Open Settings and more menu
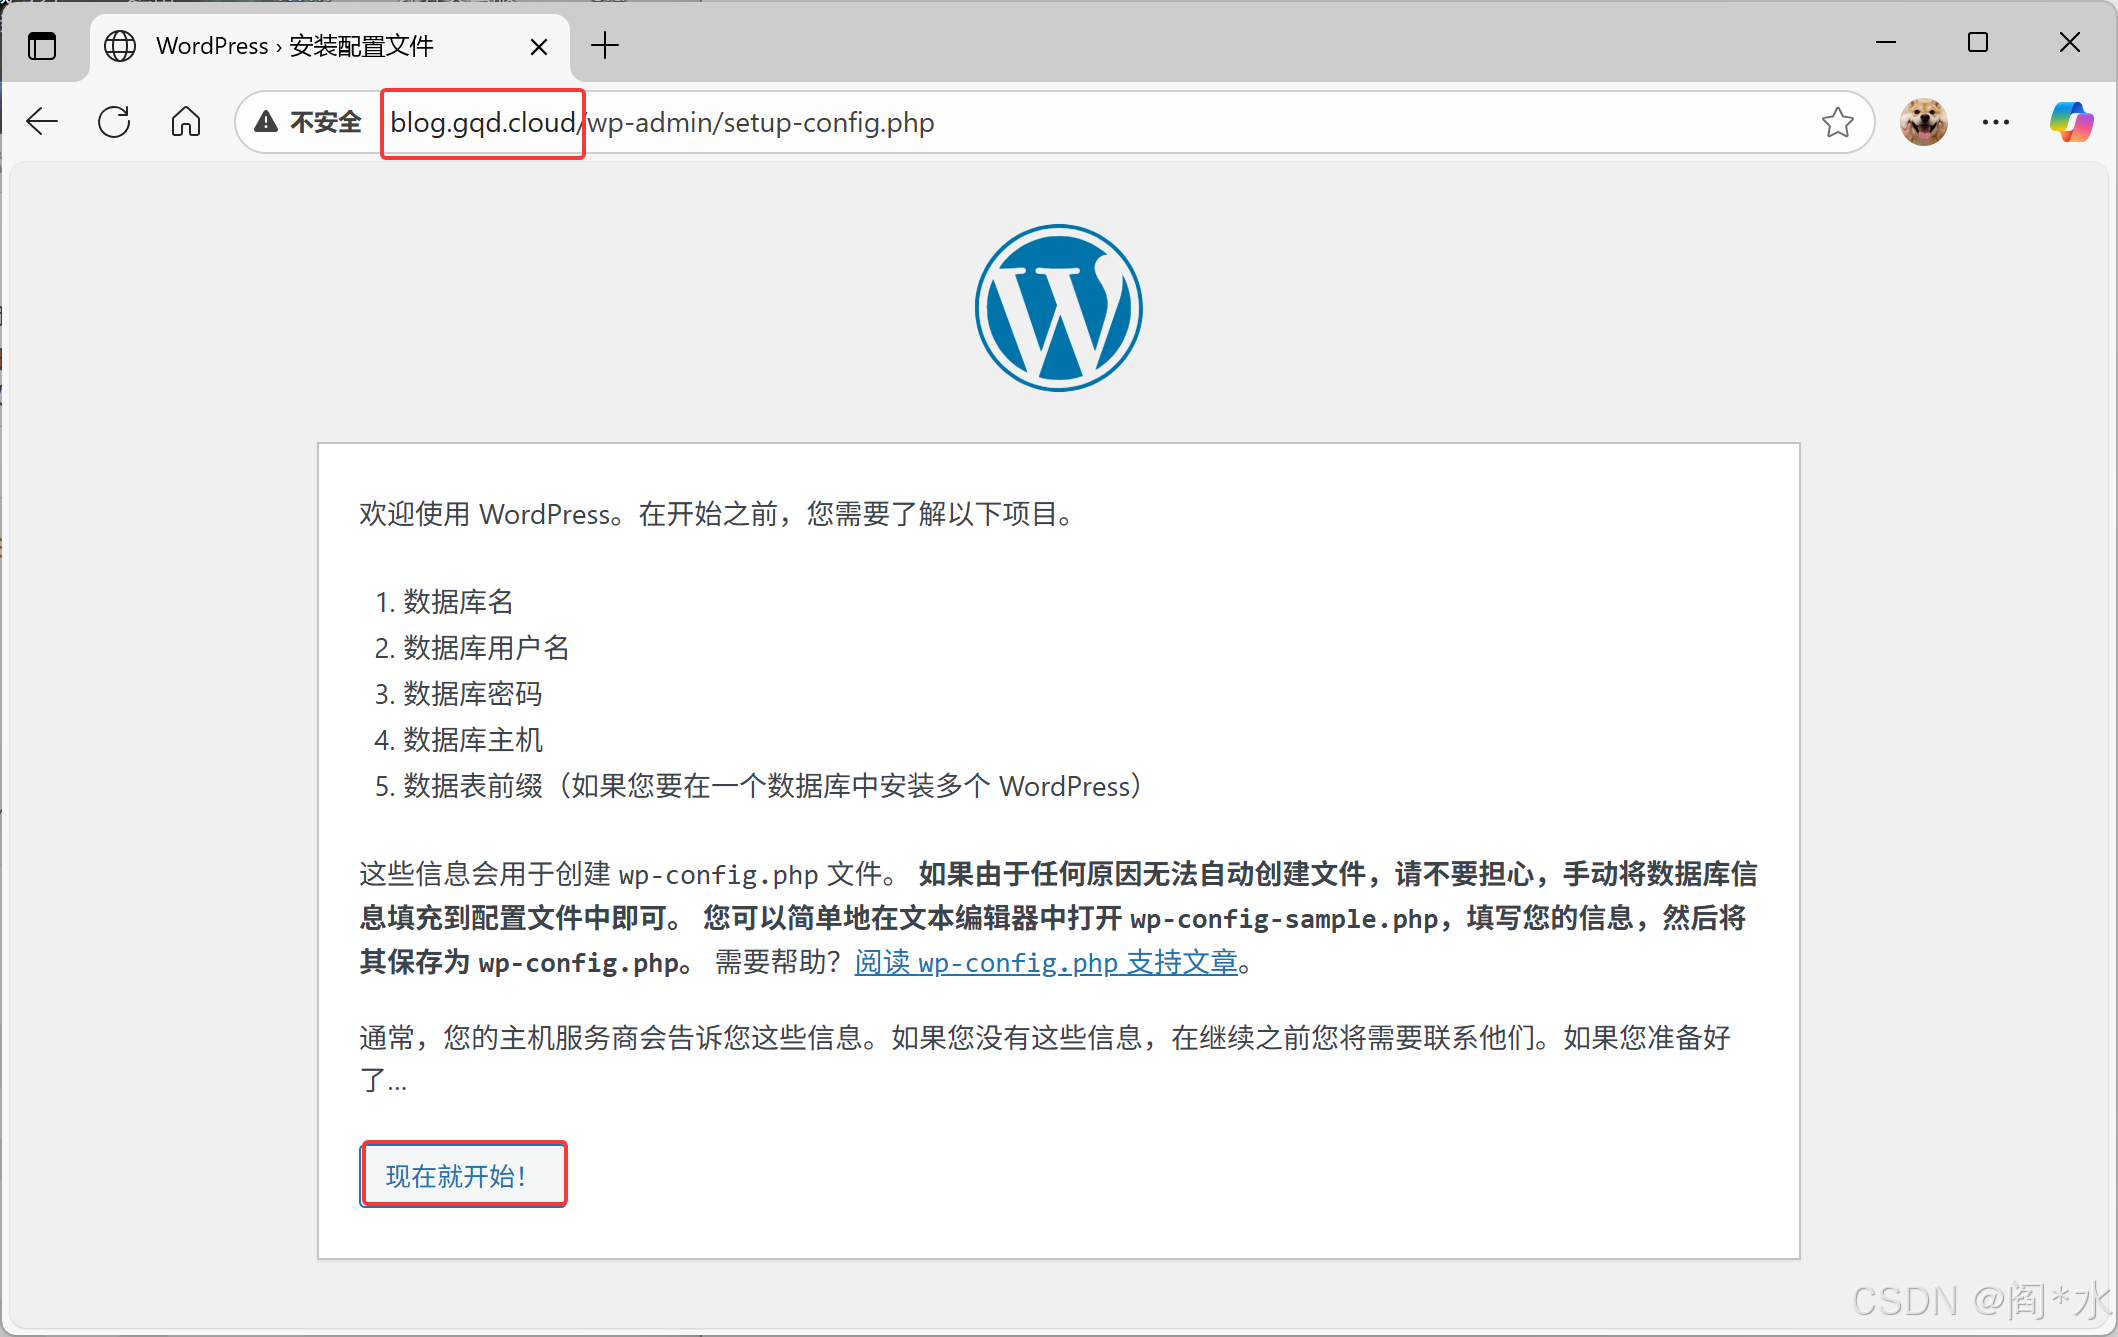Image resolution: width=2118 pixels, height=1337 pixels. point(1996,122)
